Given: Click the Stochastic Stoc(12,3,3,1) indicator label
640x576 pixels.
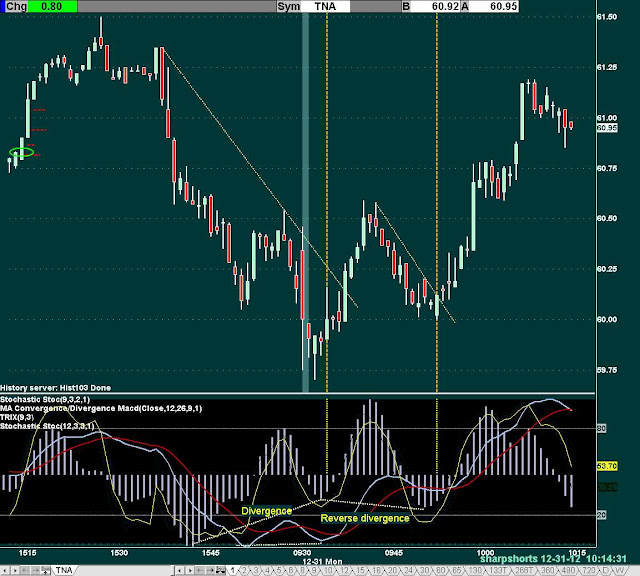Looking at the screenshot, I should click(x=47, y=426).
